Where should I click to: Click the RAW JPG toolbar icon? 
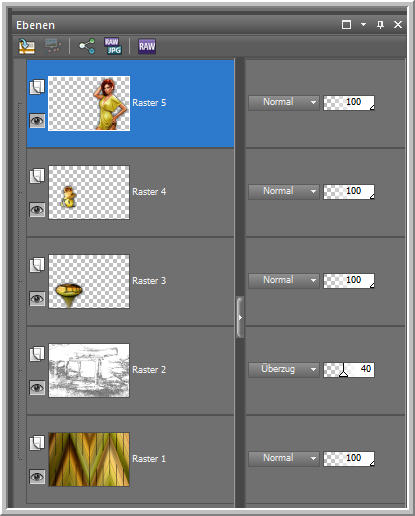pyautogui.click(x=113, y=46)
